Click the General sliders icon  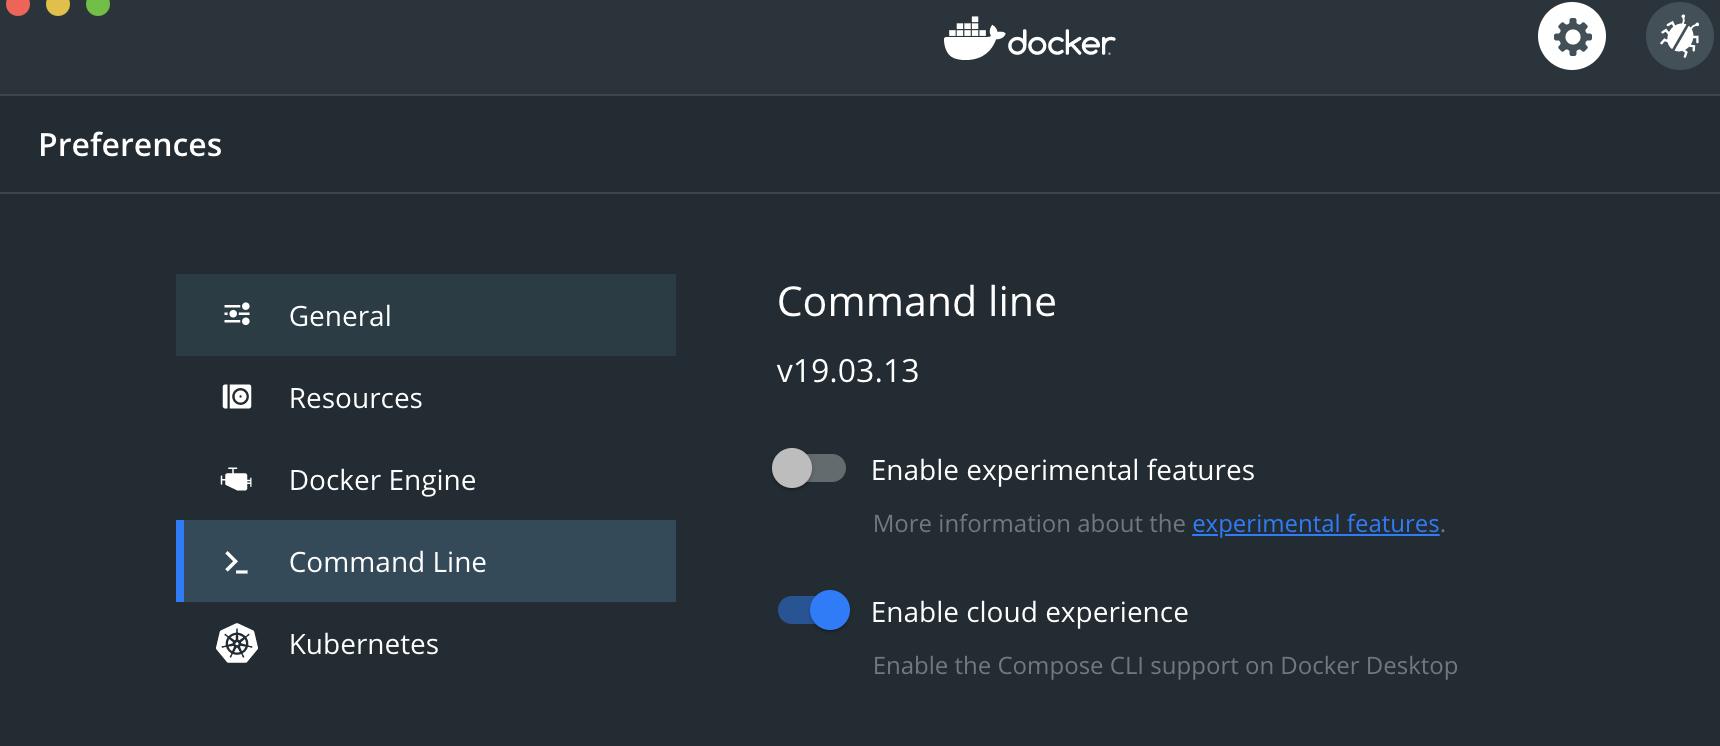click(x=237, y=315)
